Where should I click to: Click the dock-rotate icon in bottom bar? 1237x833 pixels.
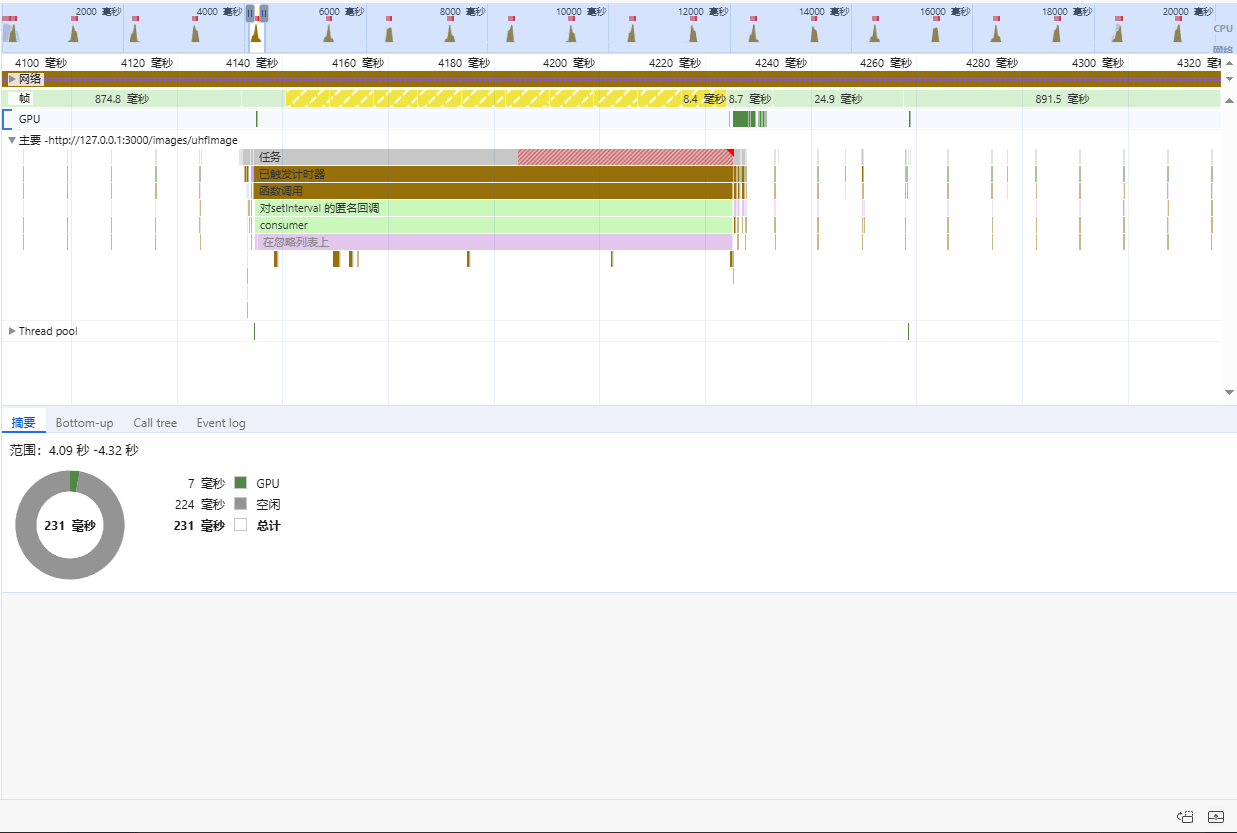(1185, 816)
